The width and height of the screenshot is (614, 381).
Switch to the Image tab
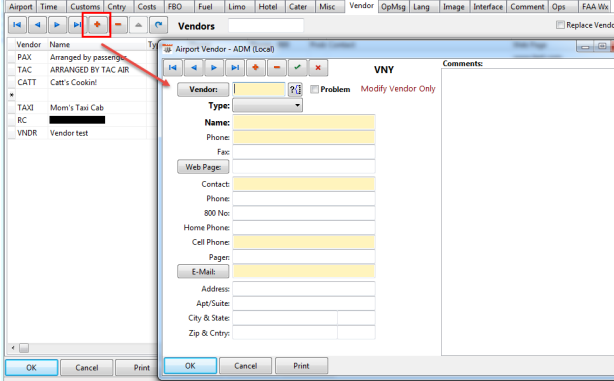coord(453,7)
